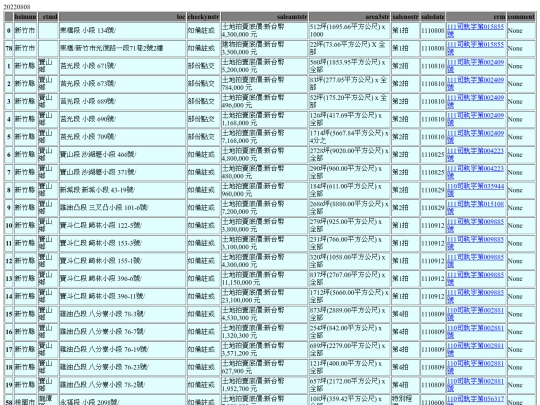Viewport: 540px width, 405px height.
Task: Select the 20220808 date text above the table
Action: click(17, 7)
